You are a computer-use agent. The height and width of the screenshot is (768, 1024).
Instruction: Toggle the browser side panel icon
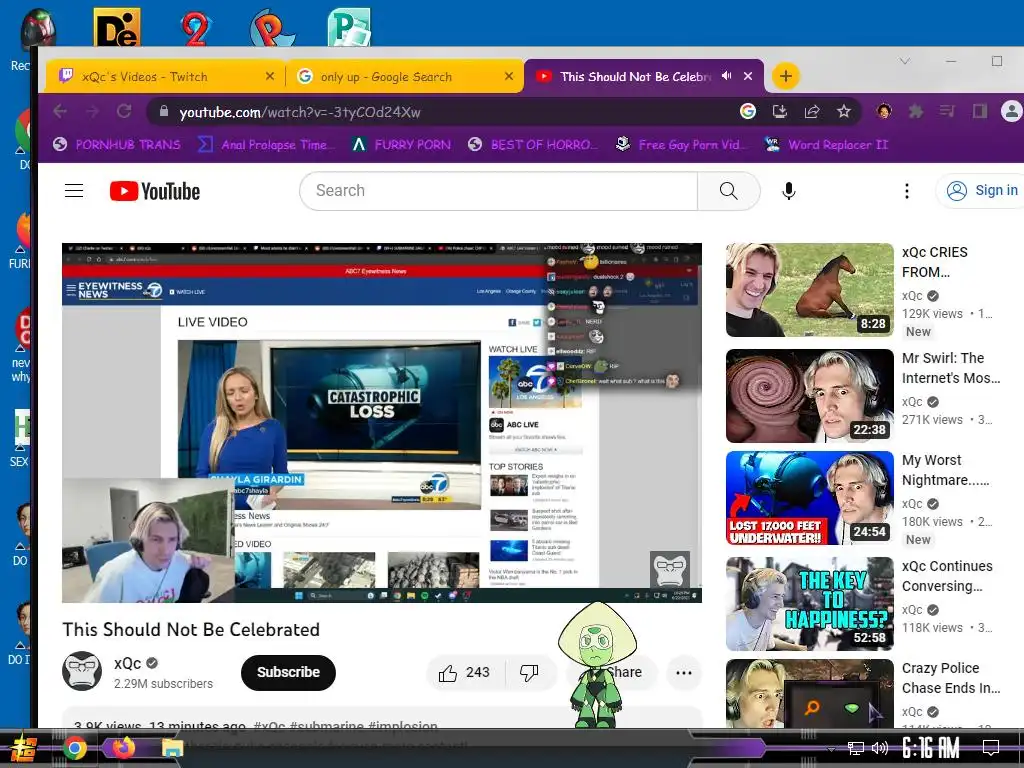980,112
